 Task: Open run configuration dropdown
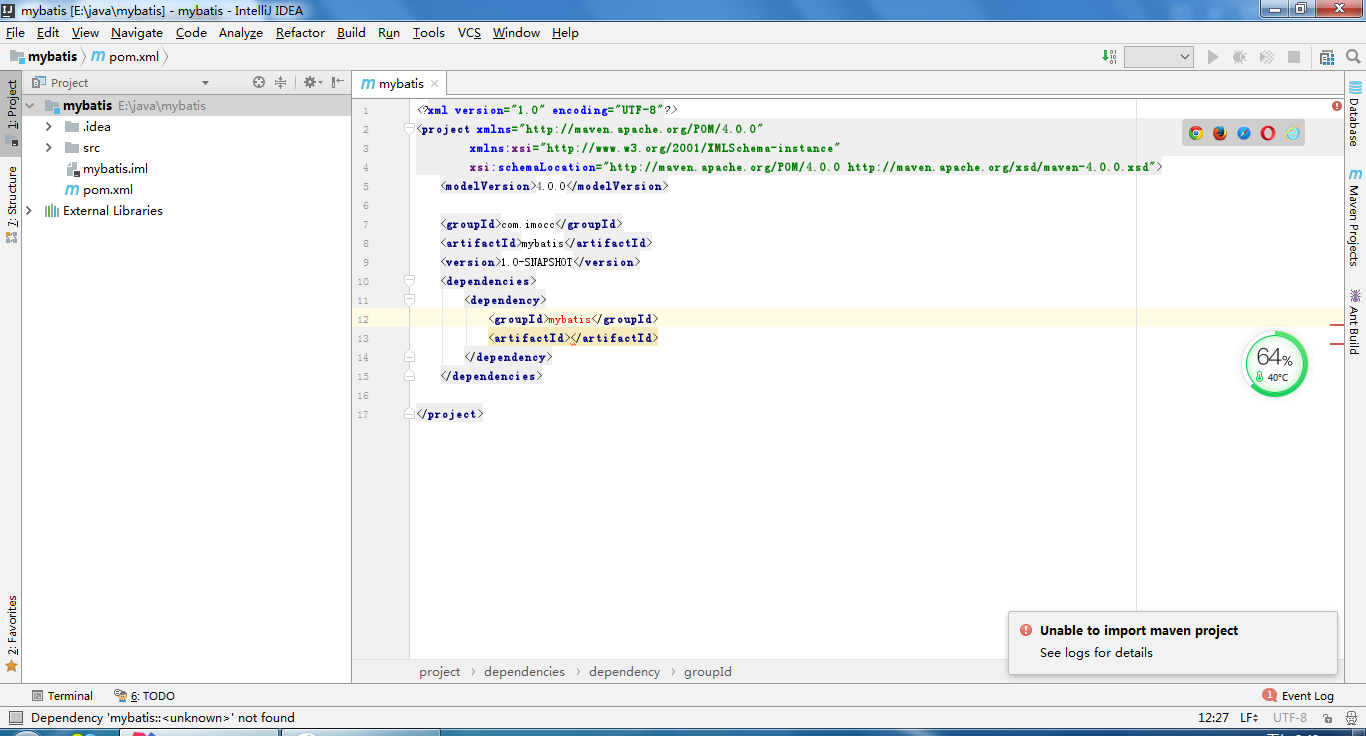point(1159,57)
